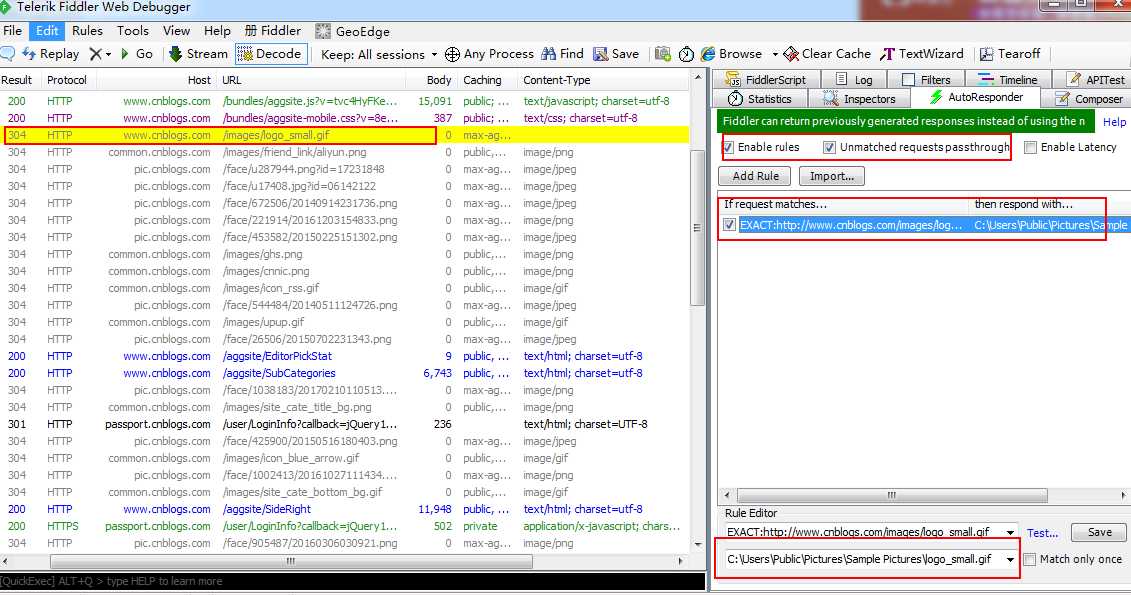1131x595 pixels.
Task: Open the Fiddler menu item
Action: click(x=273, y=31)
